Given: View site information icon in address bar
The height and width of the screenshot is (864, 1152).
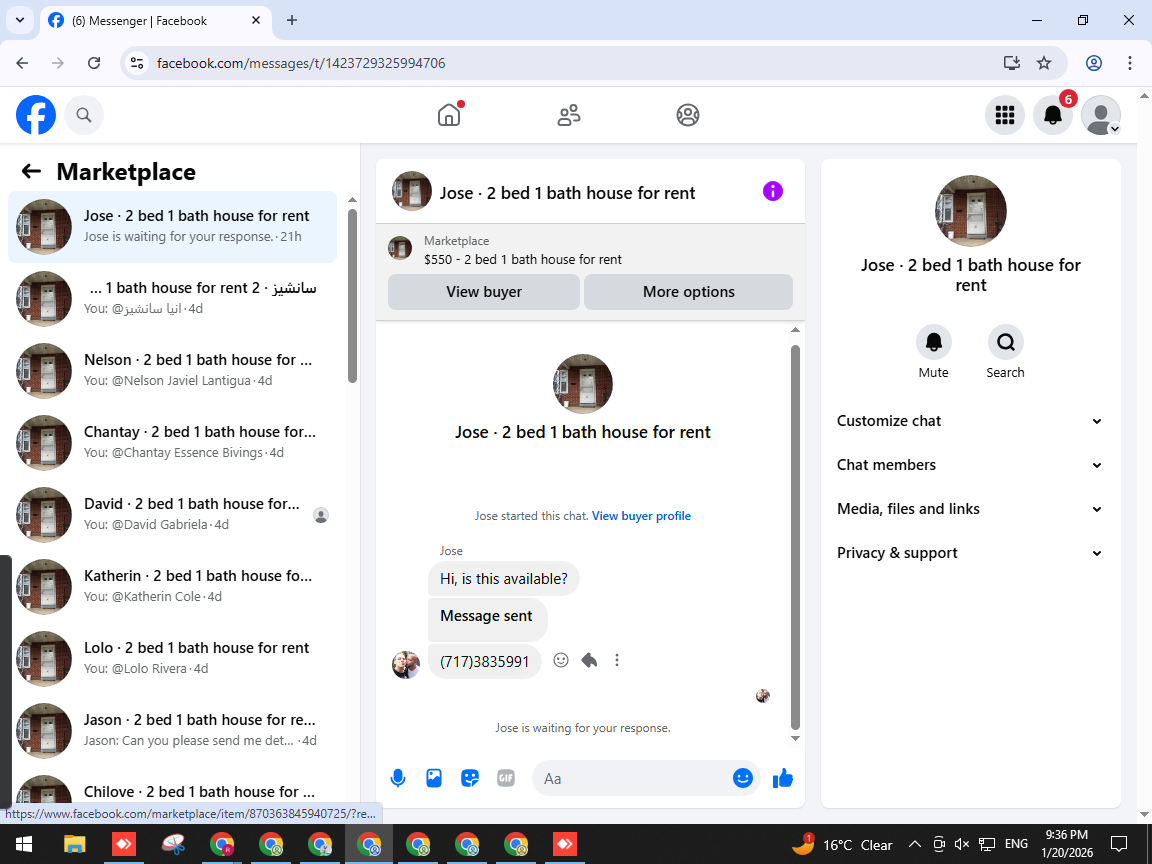Looking at the screenshot, I should click(137, 63).
